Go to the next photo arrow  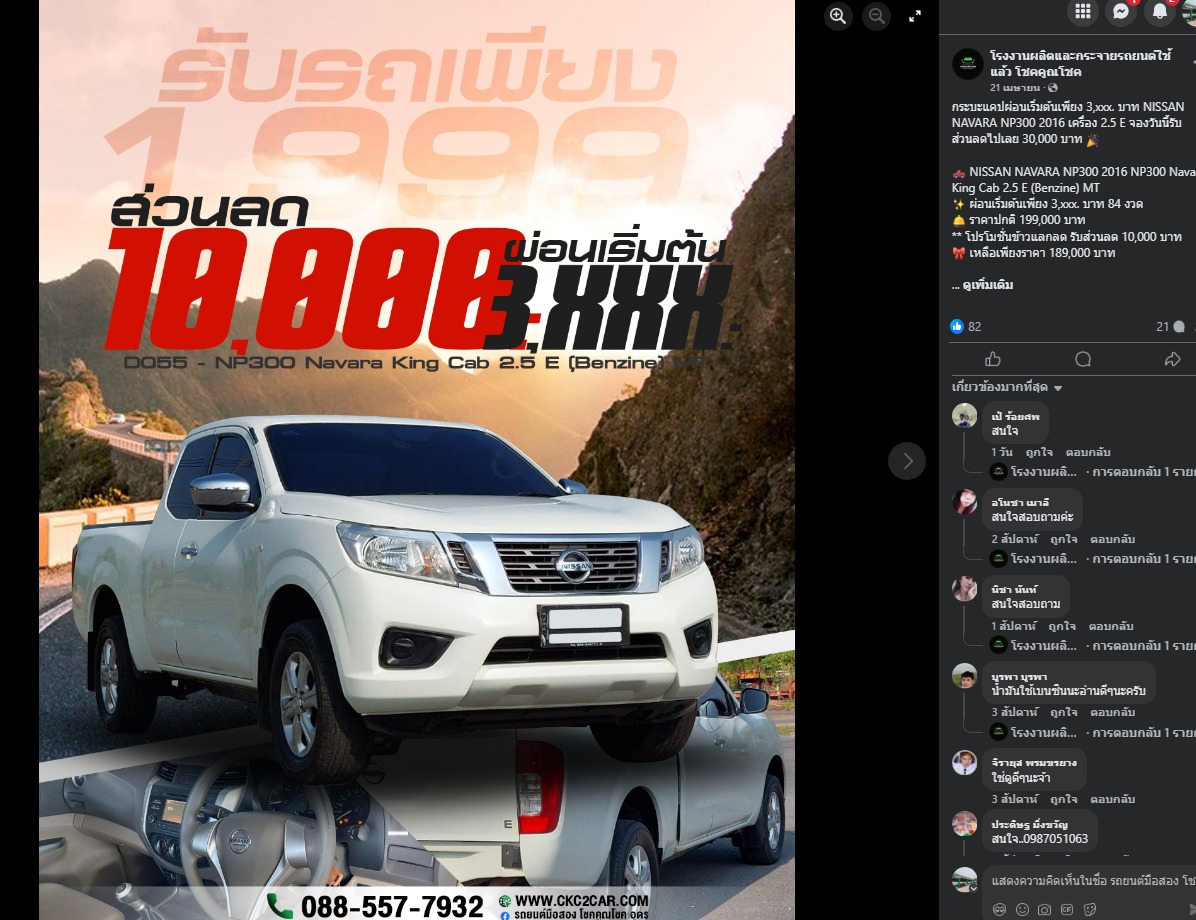tap(907, 461)
